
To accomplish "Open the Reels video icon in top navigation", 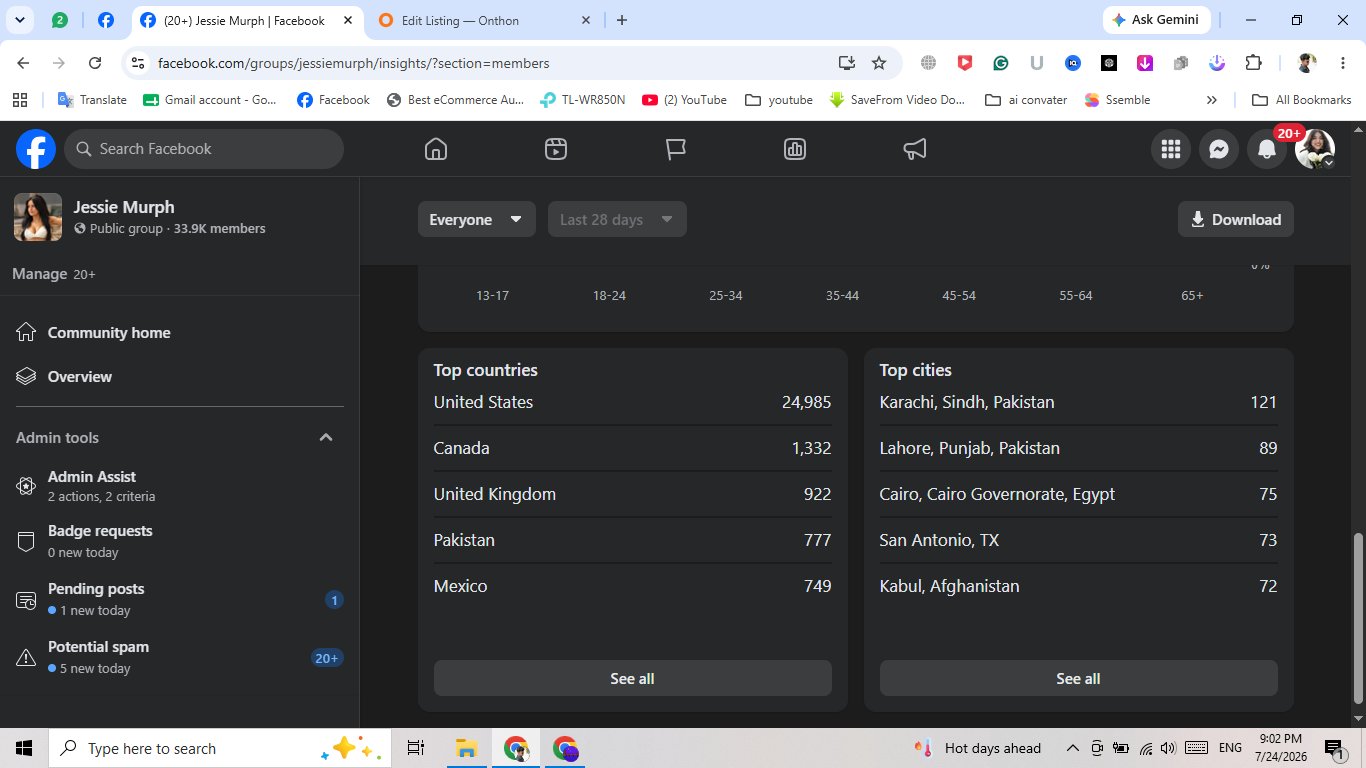I will (556, 149).
